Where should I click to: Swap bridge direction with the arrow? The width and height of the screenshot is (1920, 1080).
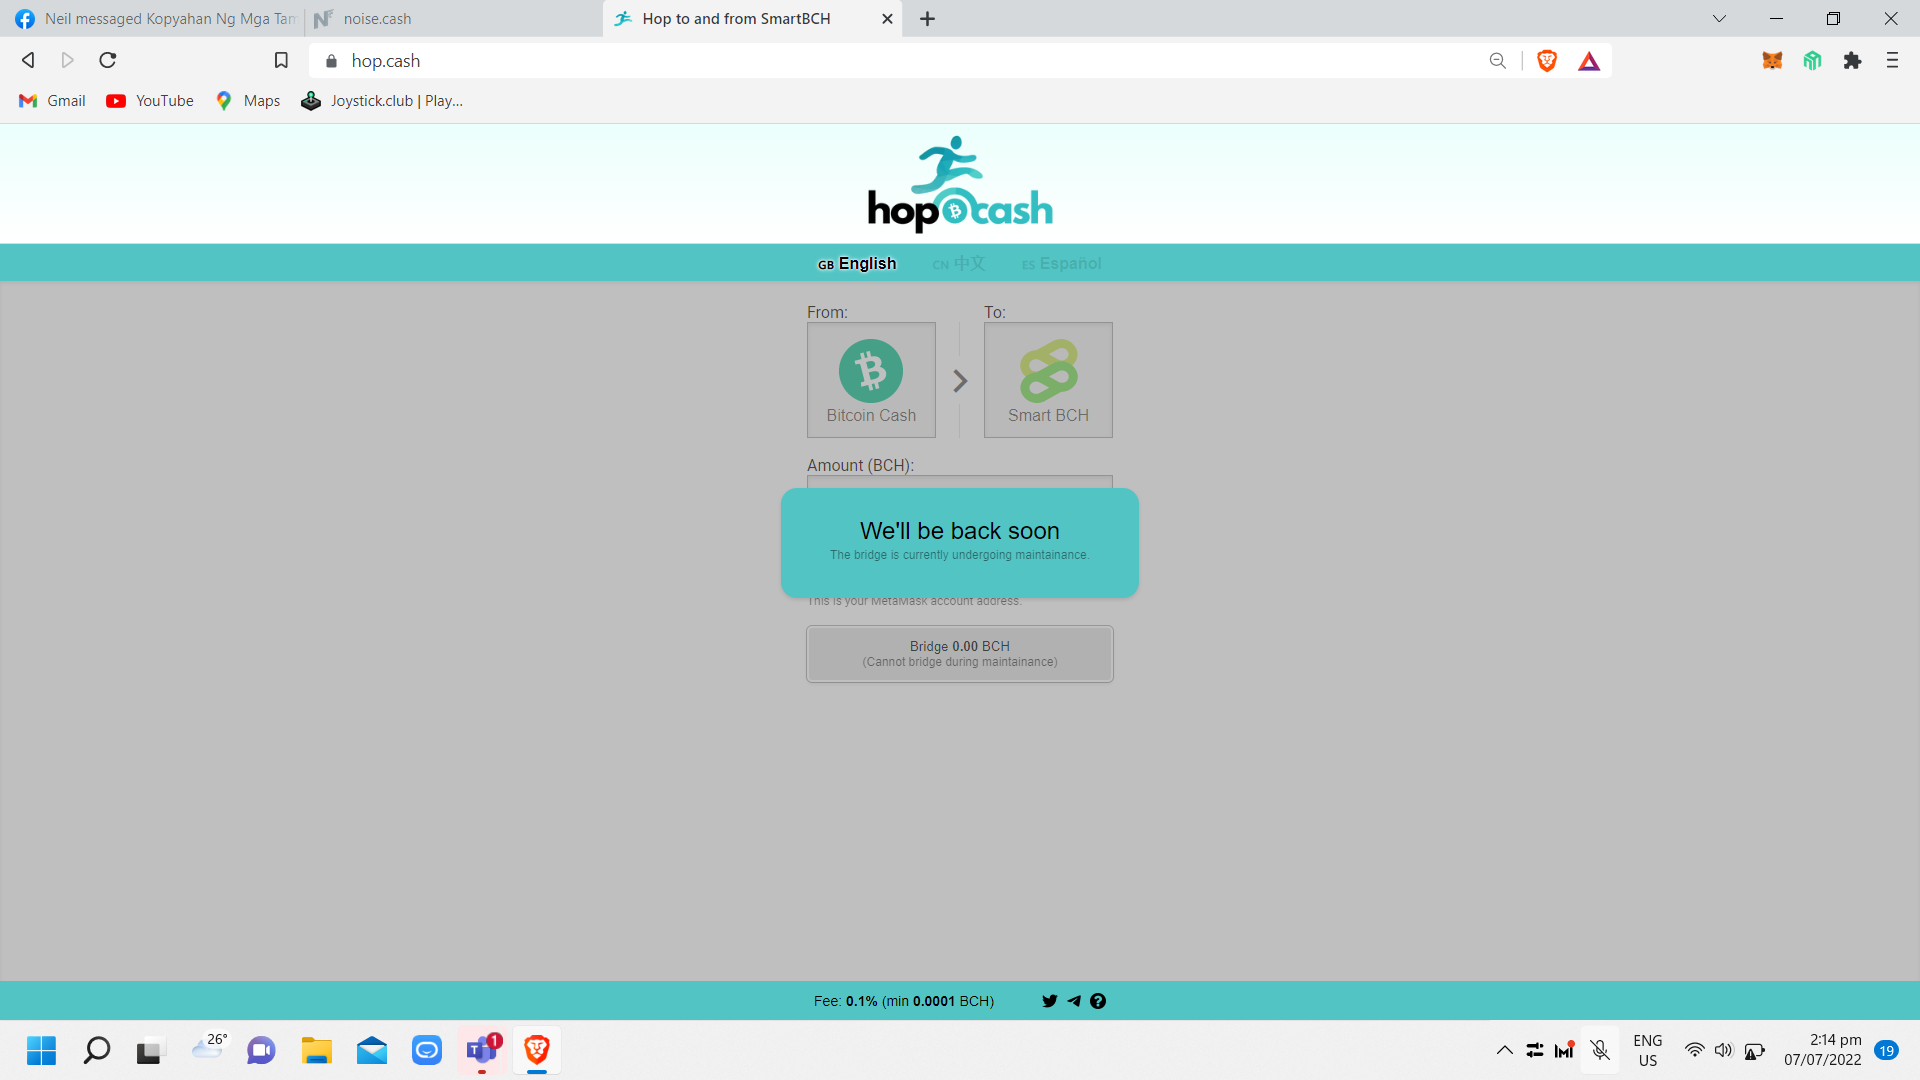click(x=960, y=381)
